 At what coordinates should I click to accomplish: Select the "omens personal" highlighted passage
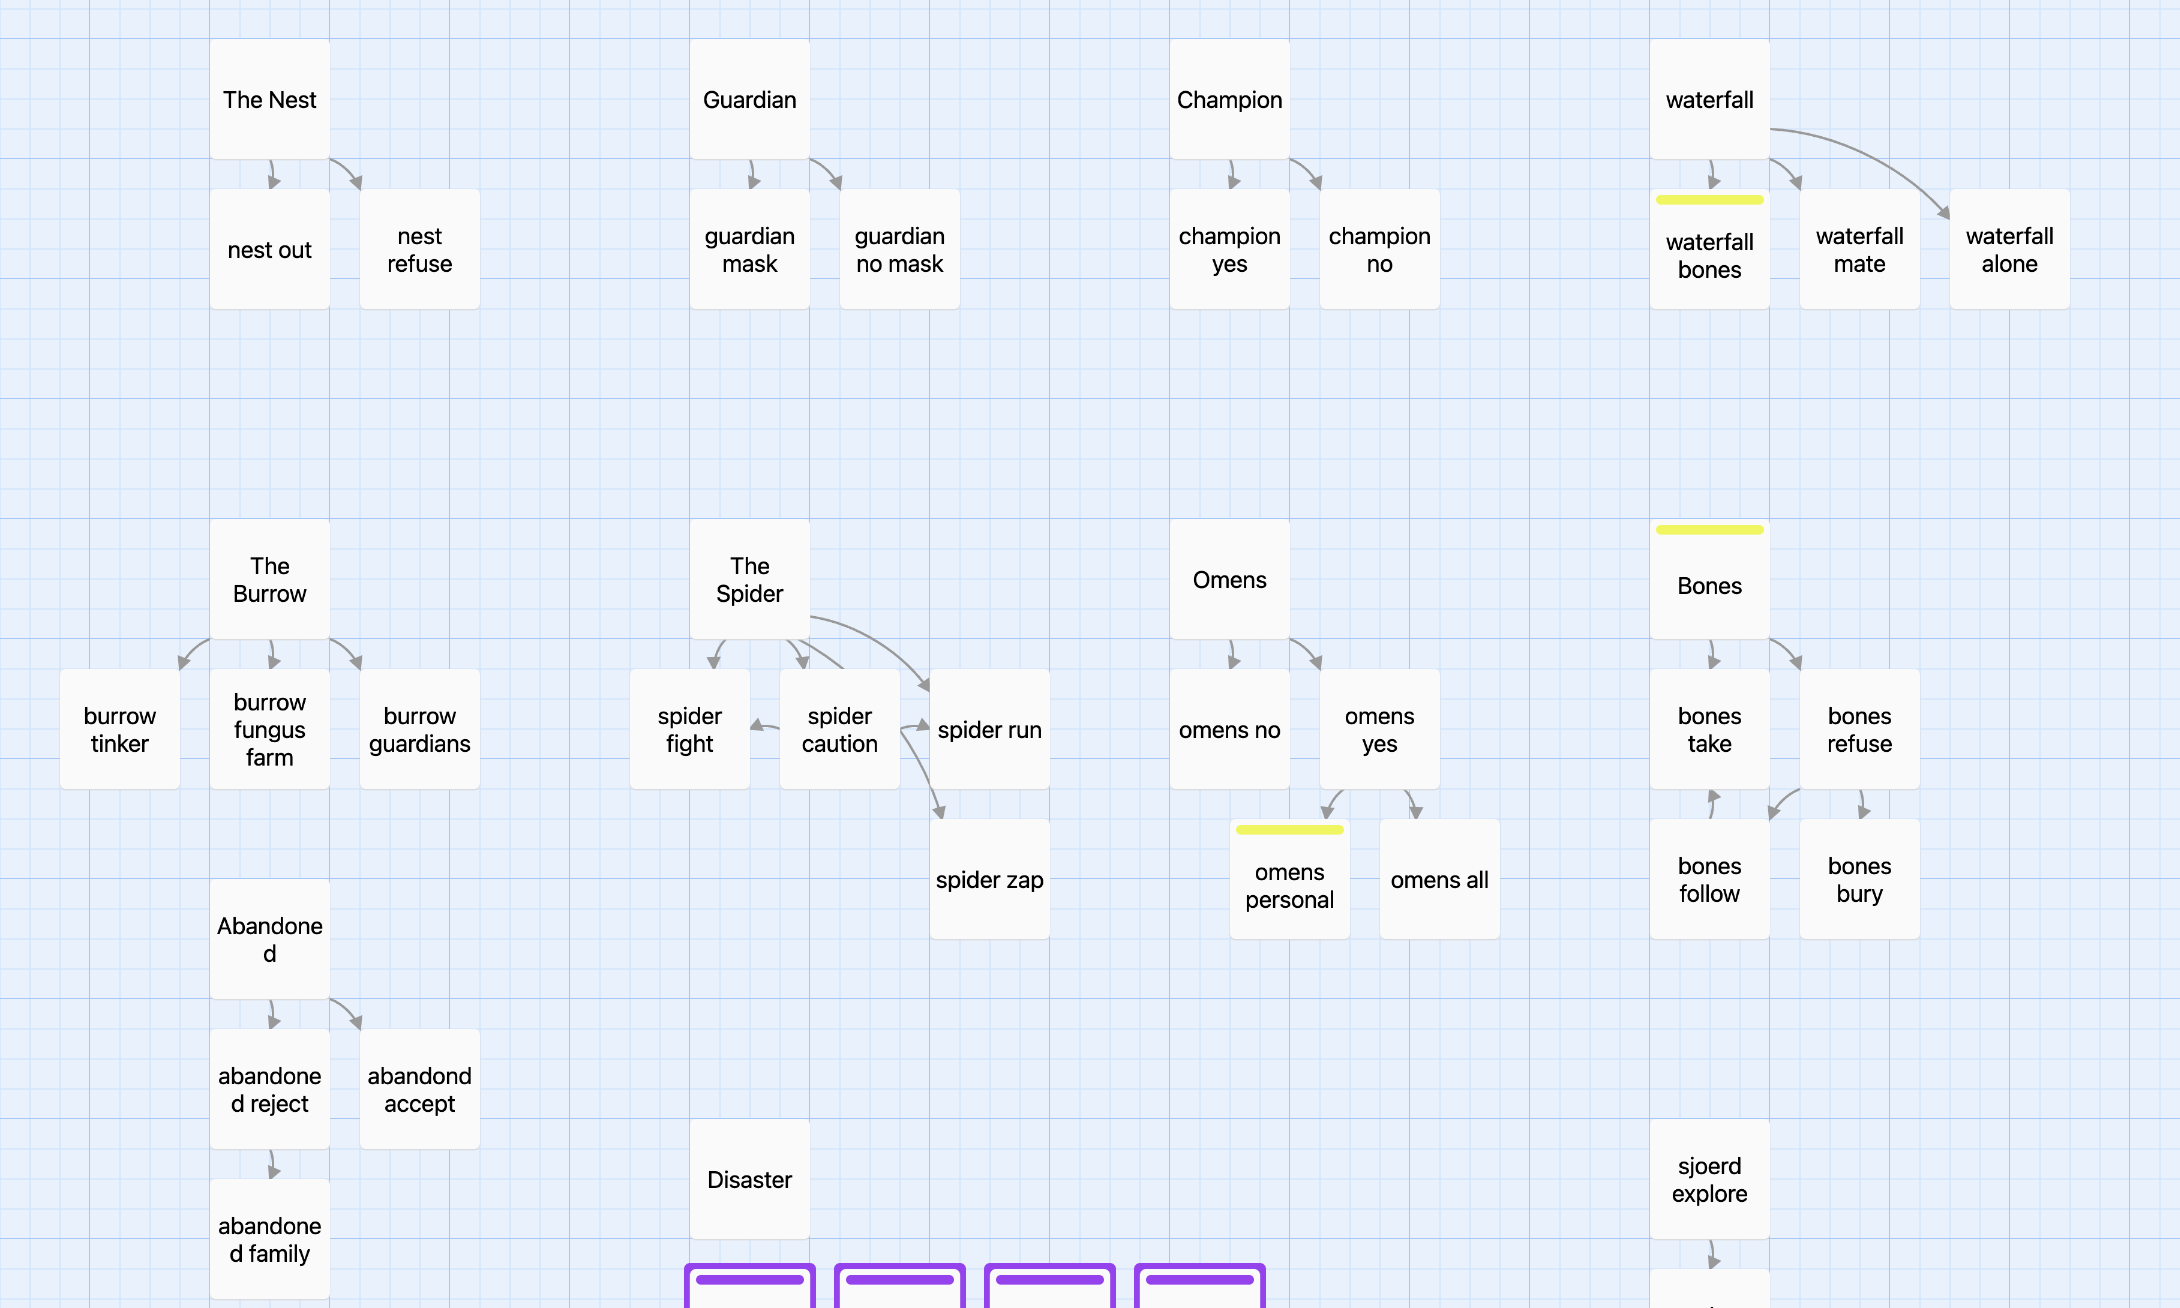(x=1290, y=879)
